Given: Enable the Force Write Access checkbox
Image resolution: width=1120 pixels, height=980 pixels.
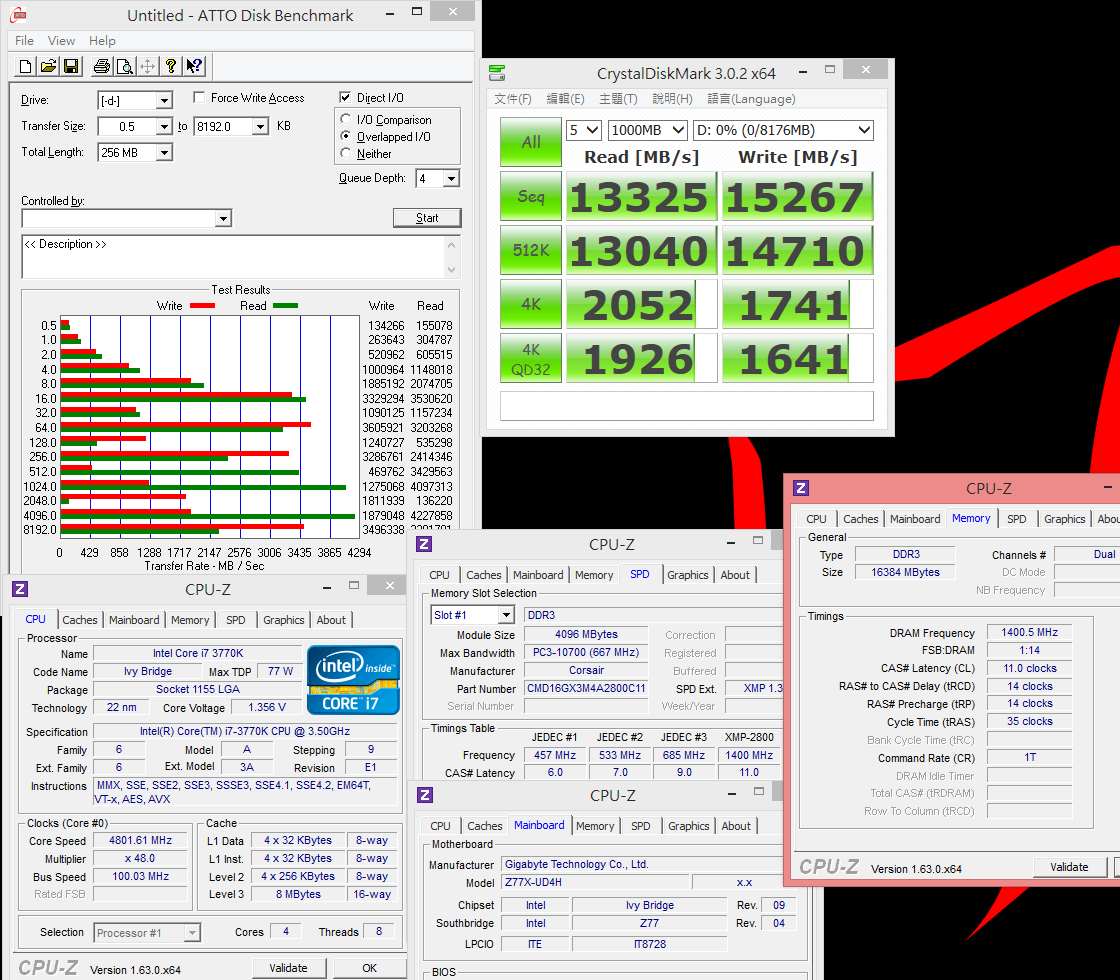Looking at the screenshot, I should [x=199, y=98].
